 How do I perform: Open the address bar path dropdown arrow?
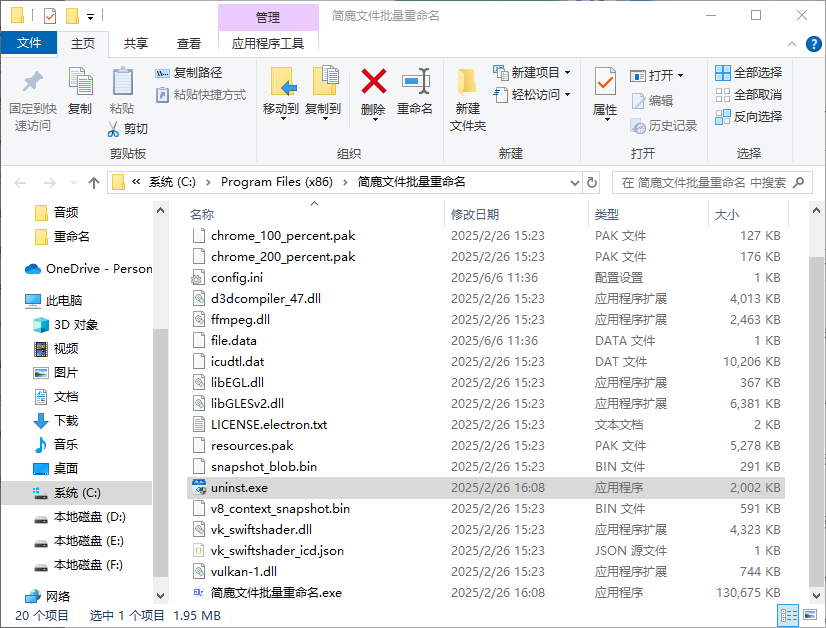pyautogui.click(x=575, y=183)
